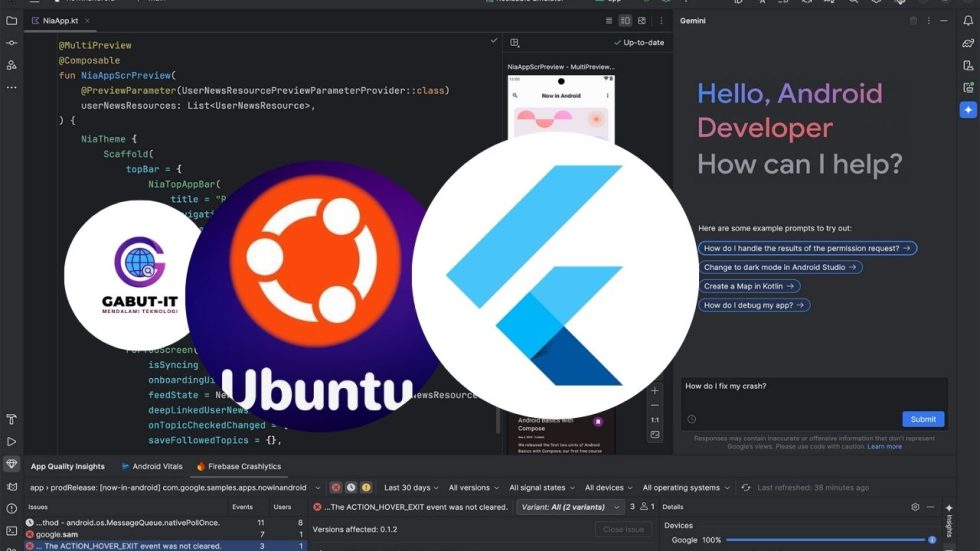Open the Logcat icon in left sidebar
Viewport: 980px width, 551px height.
(11, 487)
